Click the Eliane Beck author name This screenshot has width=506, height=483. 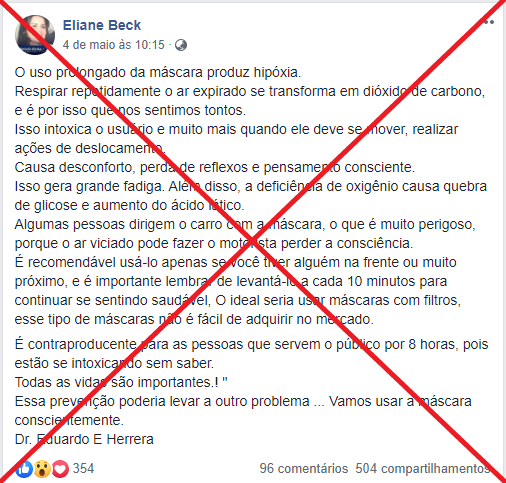pos(102,25)
